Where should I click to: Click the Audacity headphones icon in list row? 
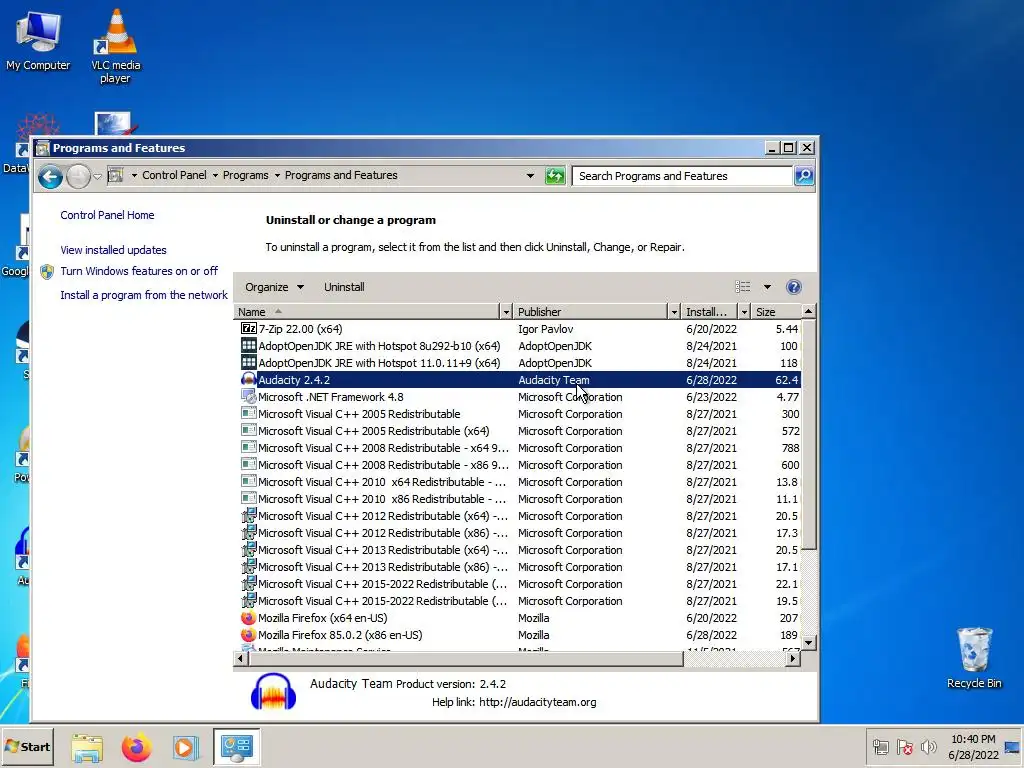pyautogui.click(x=248, y=379)
